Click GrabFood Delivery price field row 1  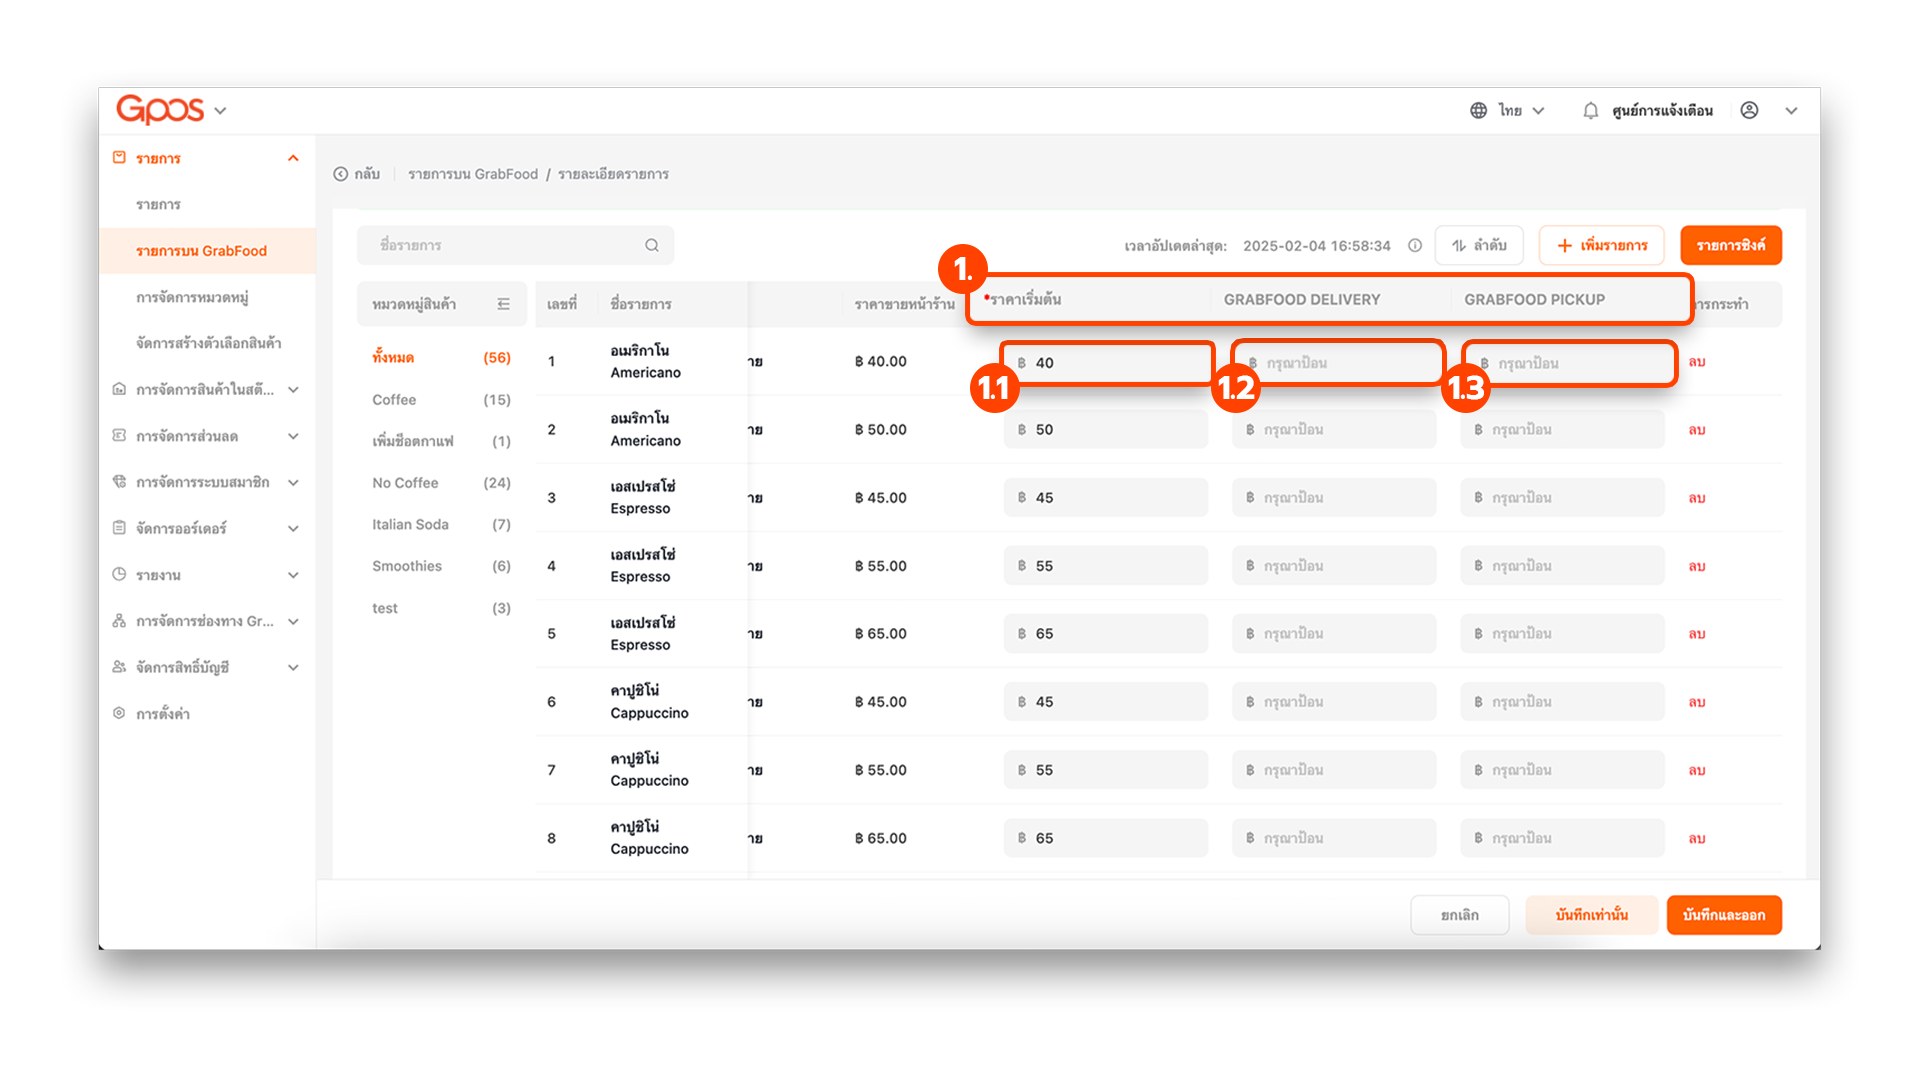point(1337,363)
